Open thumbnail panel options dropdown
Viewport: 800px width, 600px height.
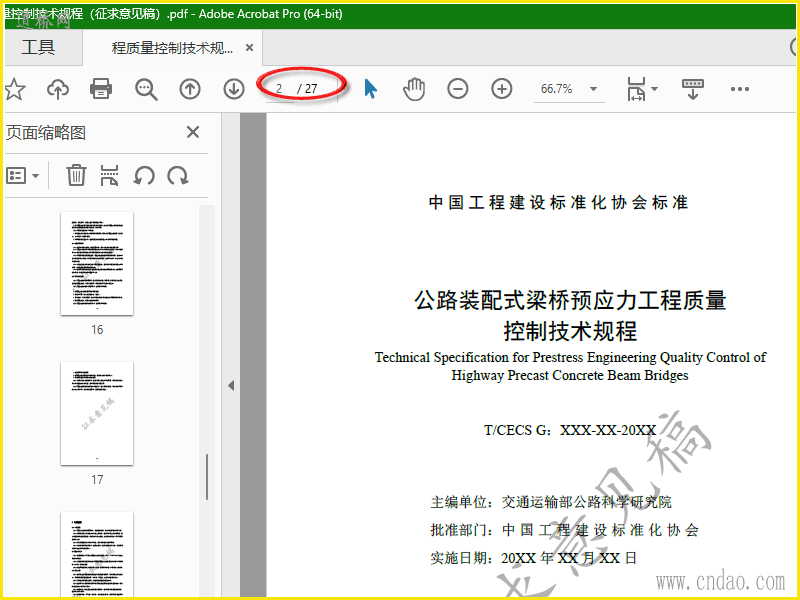(22, 176)
